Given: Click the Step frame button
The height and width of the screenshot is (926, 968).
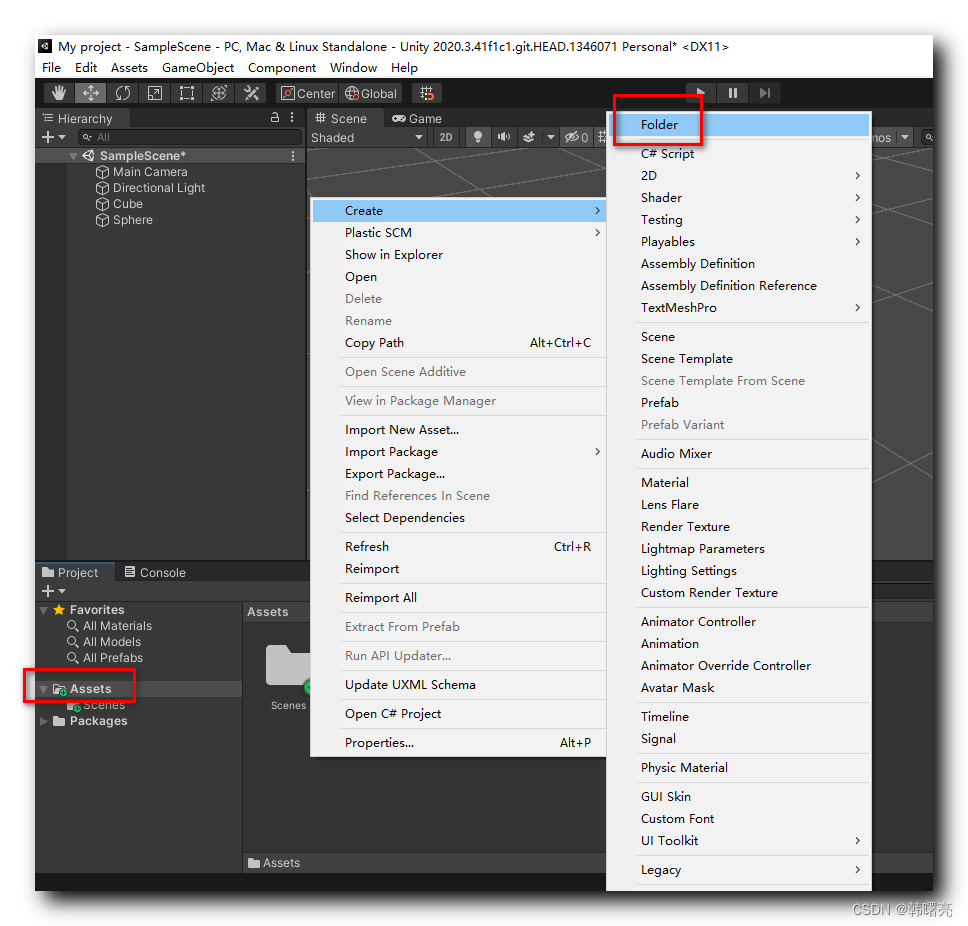Looking at the screenshot, I should tap(765, 93).
